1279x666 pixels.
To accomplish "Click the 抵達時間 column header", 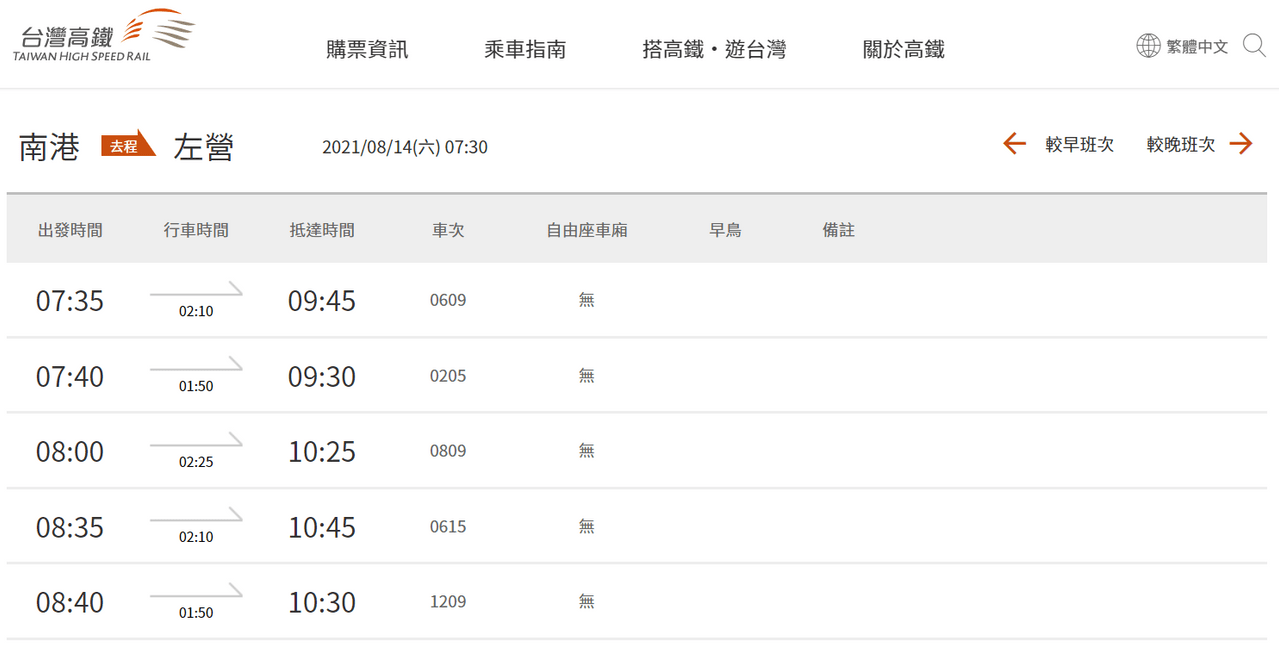I will [x=322, y=230].
